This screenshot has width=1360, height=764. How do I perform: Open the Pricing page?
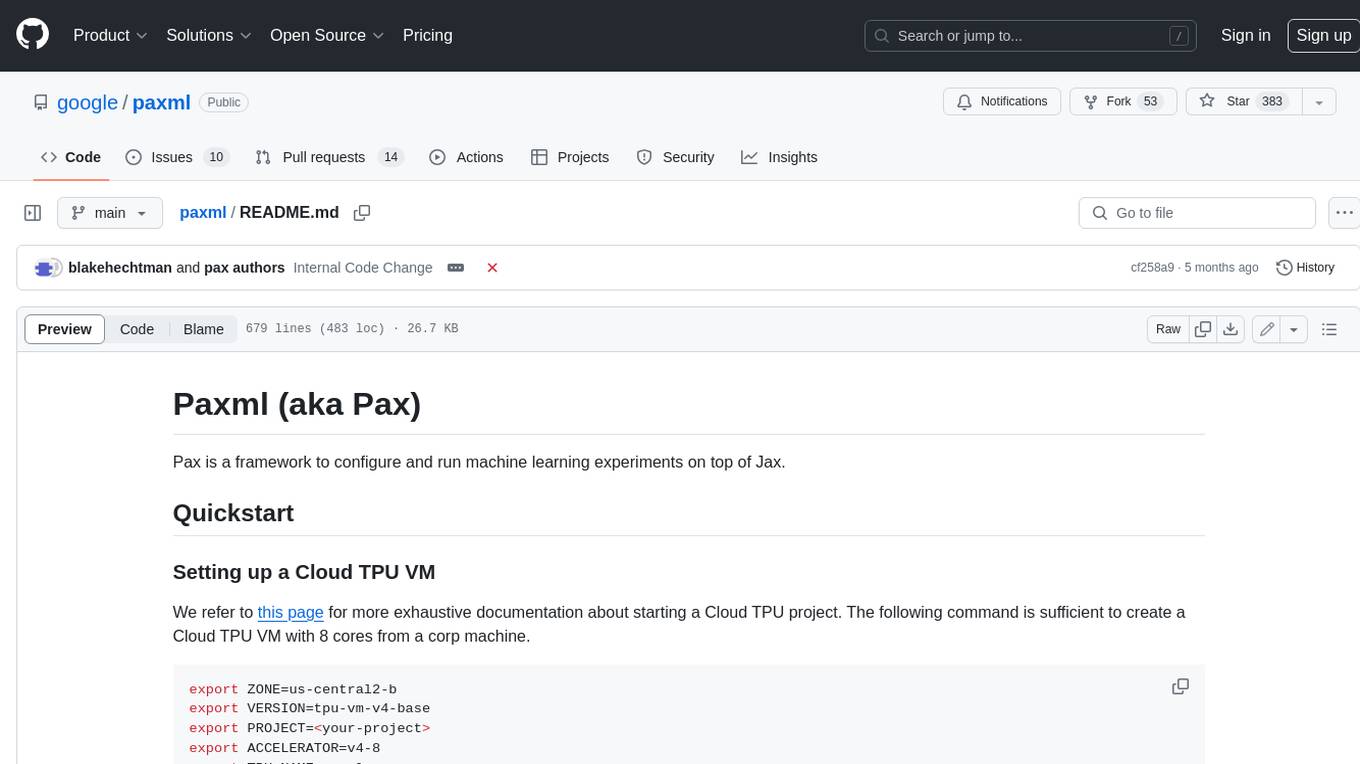pyautogui.click(x=427, y=35)
